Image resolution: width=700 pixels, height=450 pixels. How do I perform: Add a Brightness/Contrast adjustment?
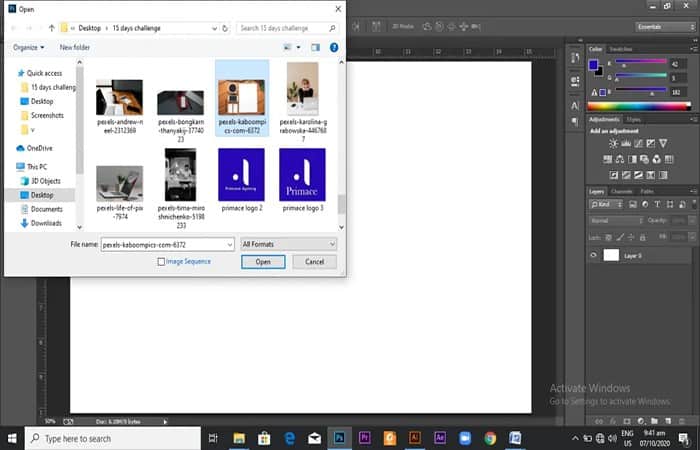tap(613, 143)
